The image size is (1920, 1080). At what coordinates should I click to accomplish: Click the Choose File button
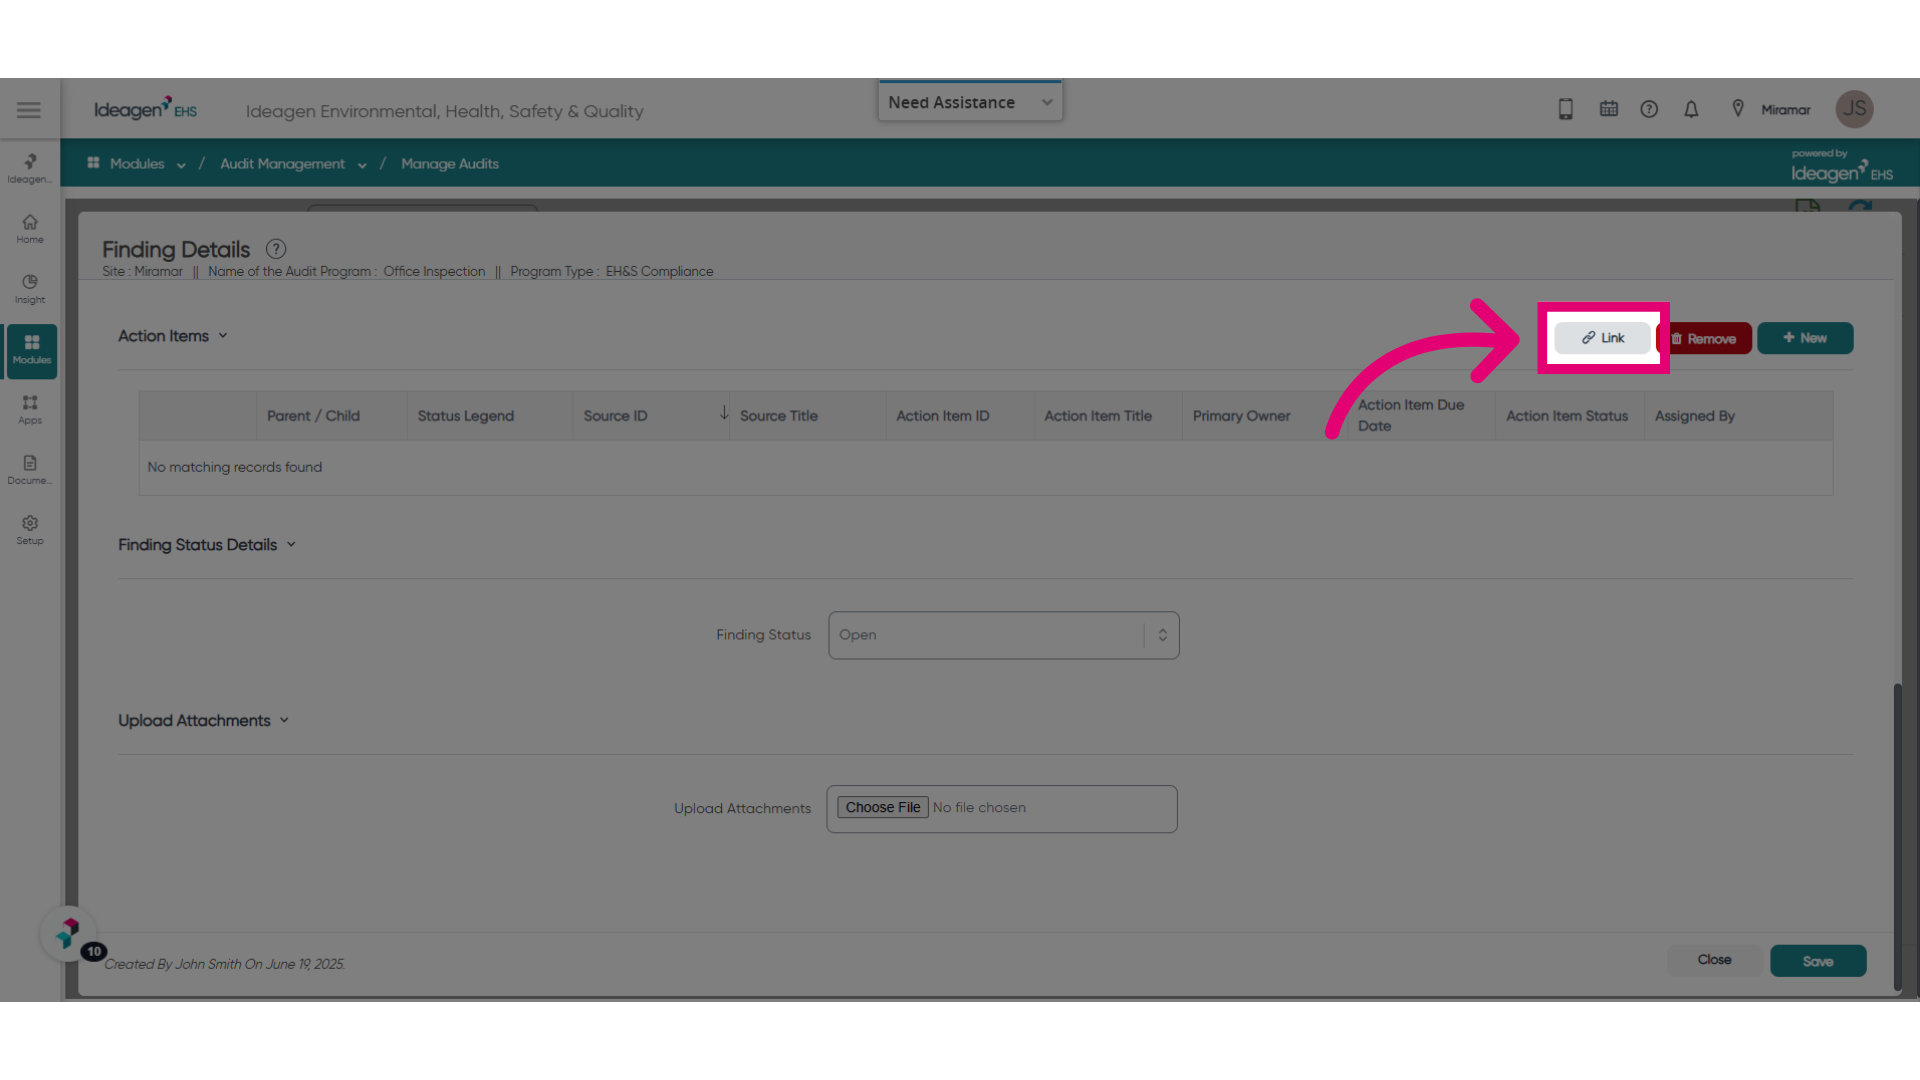click(883, 807)
